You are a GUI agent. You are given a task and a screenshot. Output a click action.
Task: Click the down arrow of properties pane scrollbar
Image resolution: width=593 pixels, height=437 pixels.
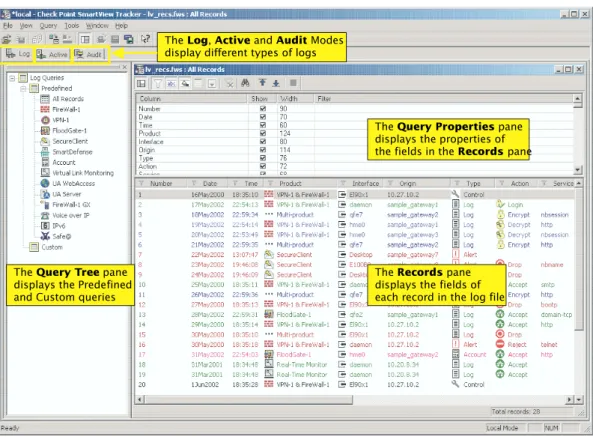point(577,170)
